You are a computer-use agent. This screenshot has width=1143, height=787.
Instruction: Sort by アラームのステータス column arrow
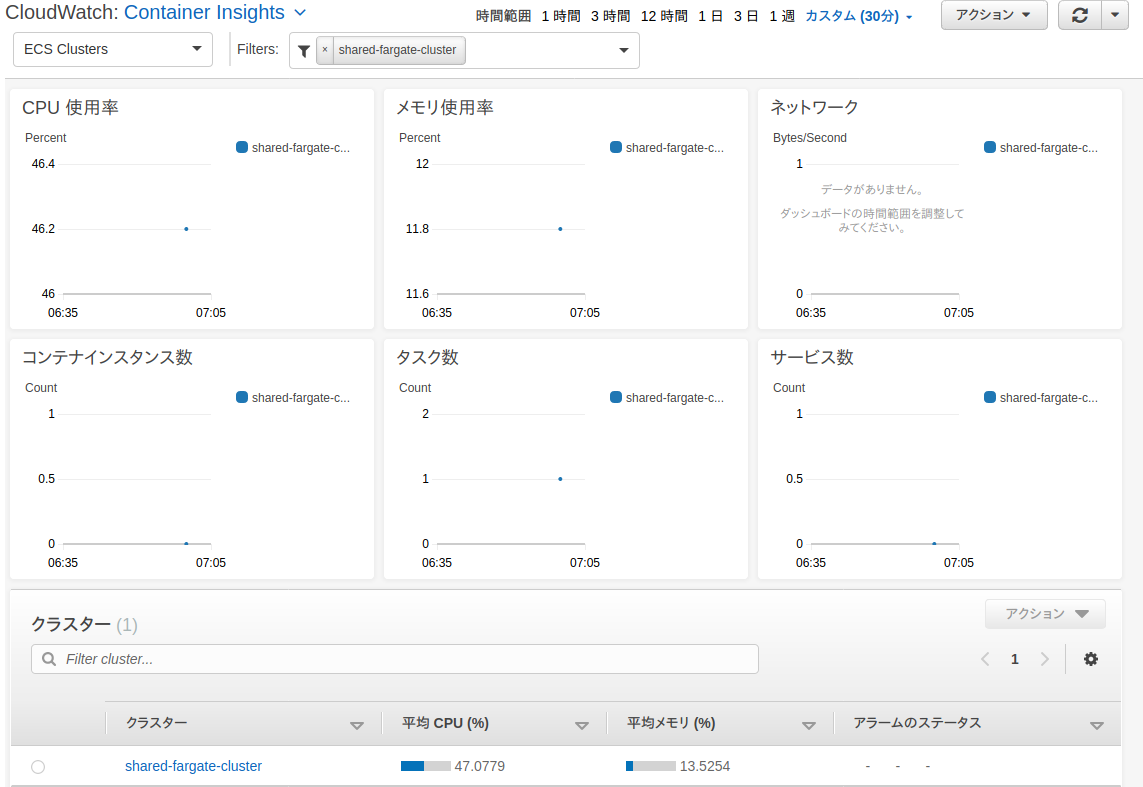1096,725
